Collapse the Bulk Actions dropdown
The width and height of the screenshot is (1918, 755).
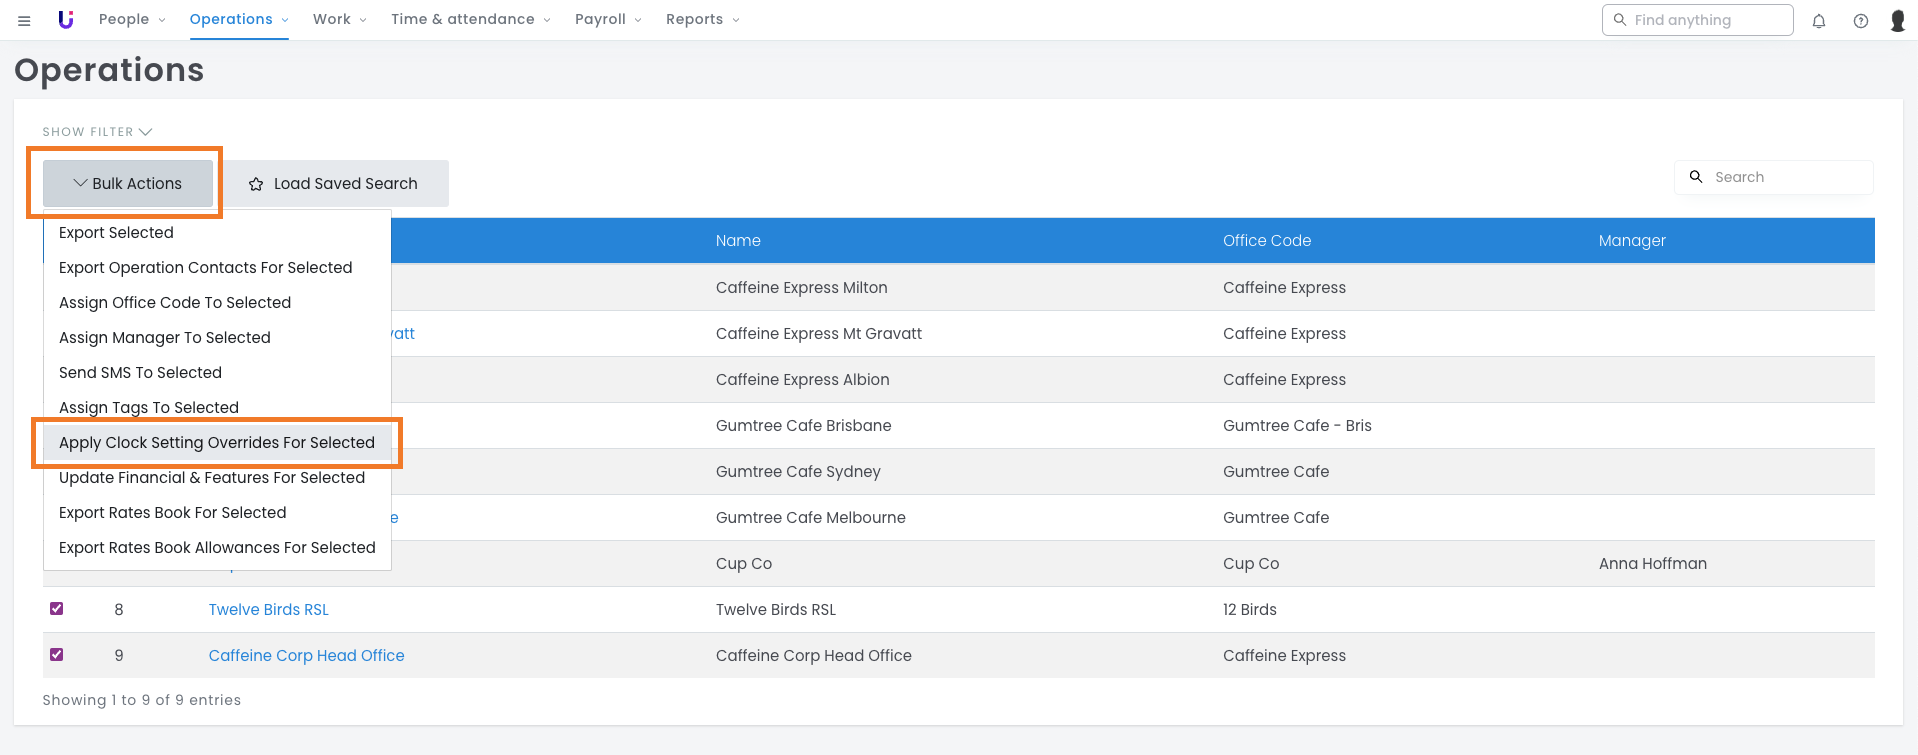pos(128,184)
